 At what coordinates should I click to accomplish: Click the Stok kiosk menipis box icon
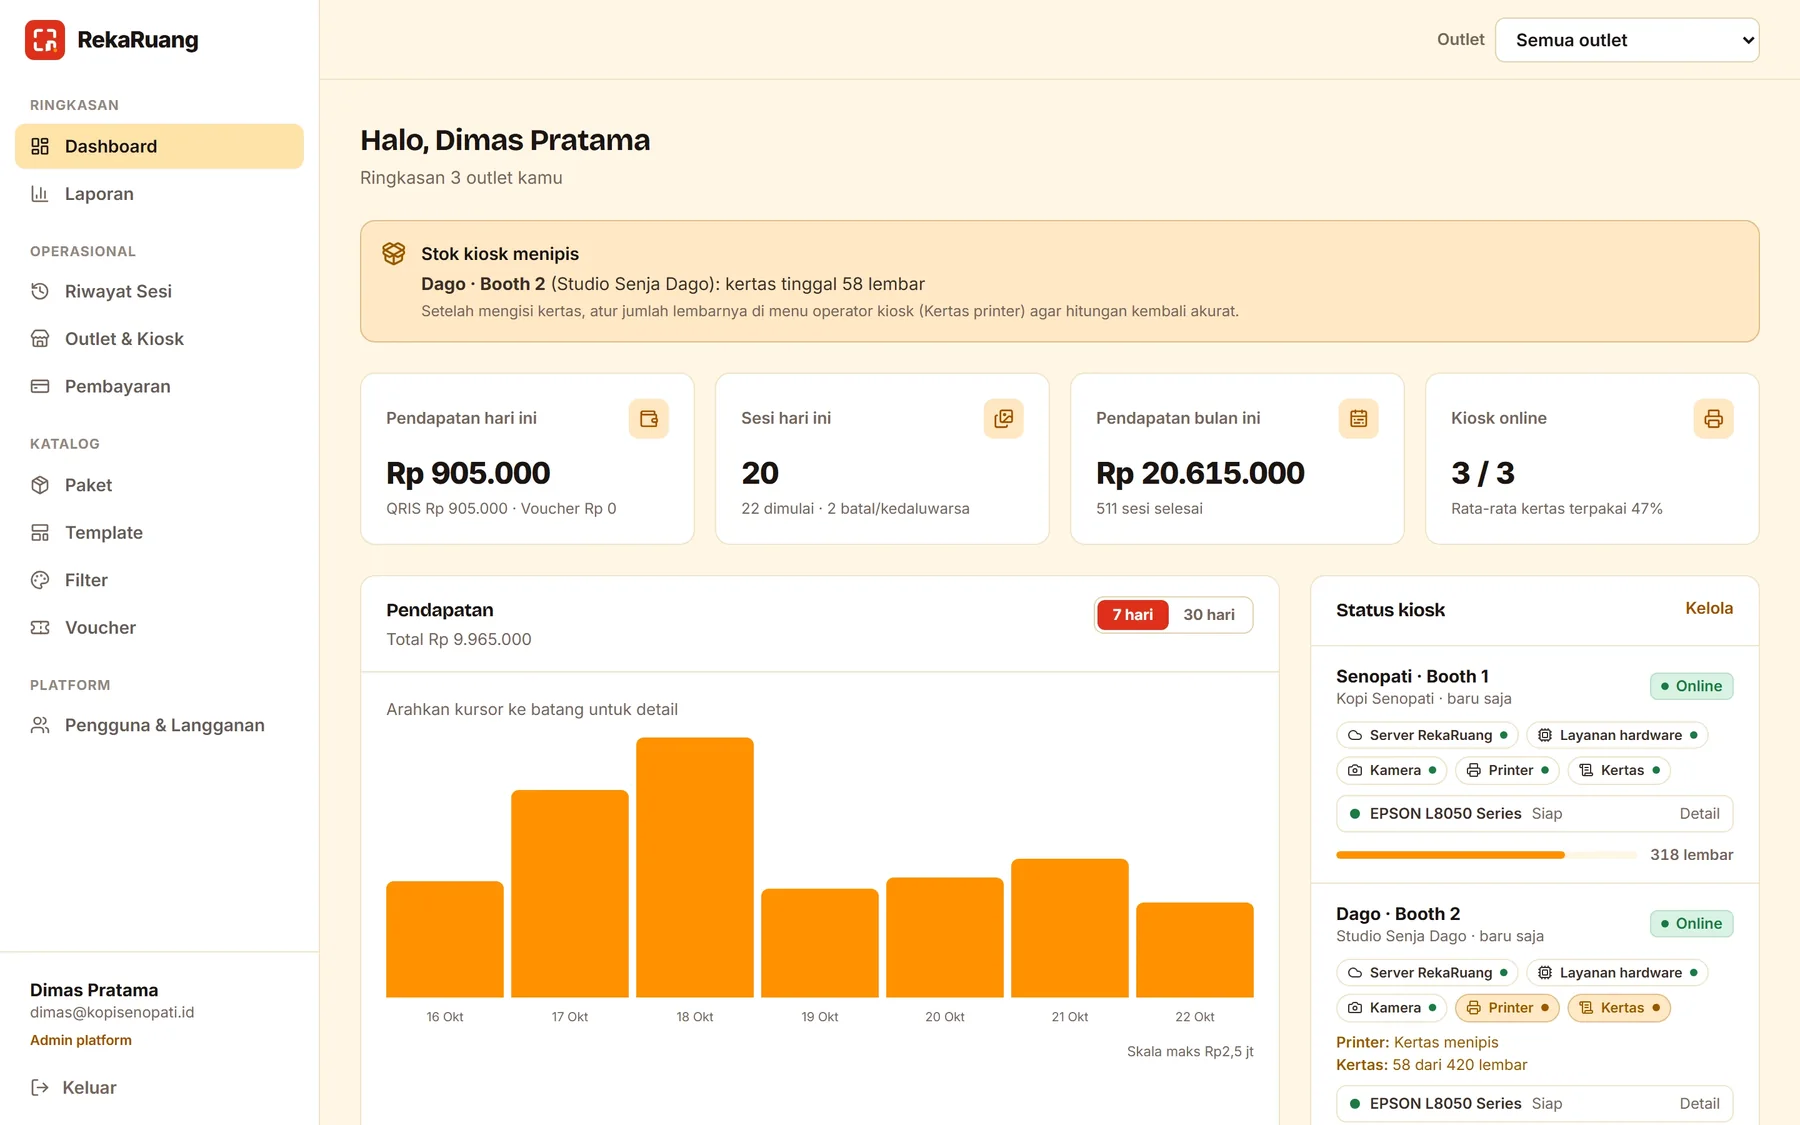coord(394,253)
